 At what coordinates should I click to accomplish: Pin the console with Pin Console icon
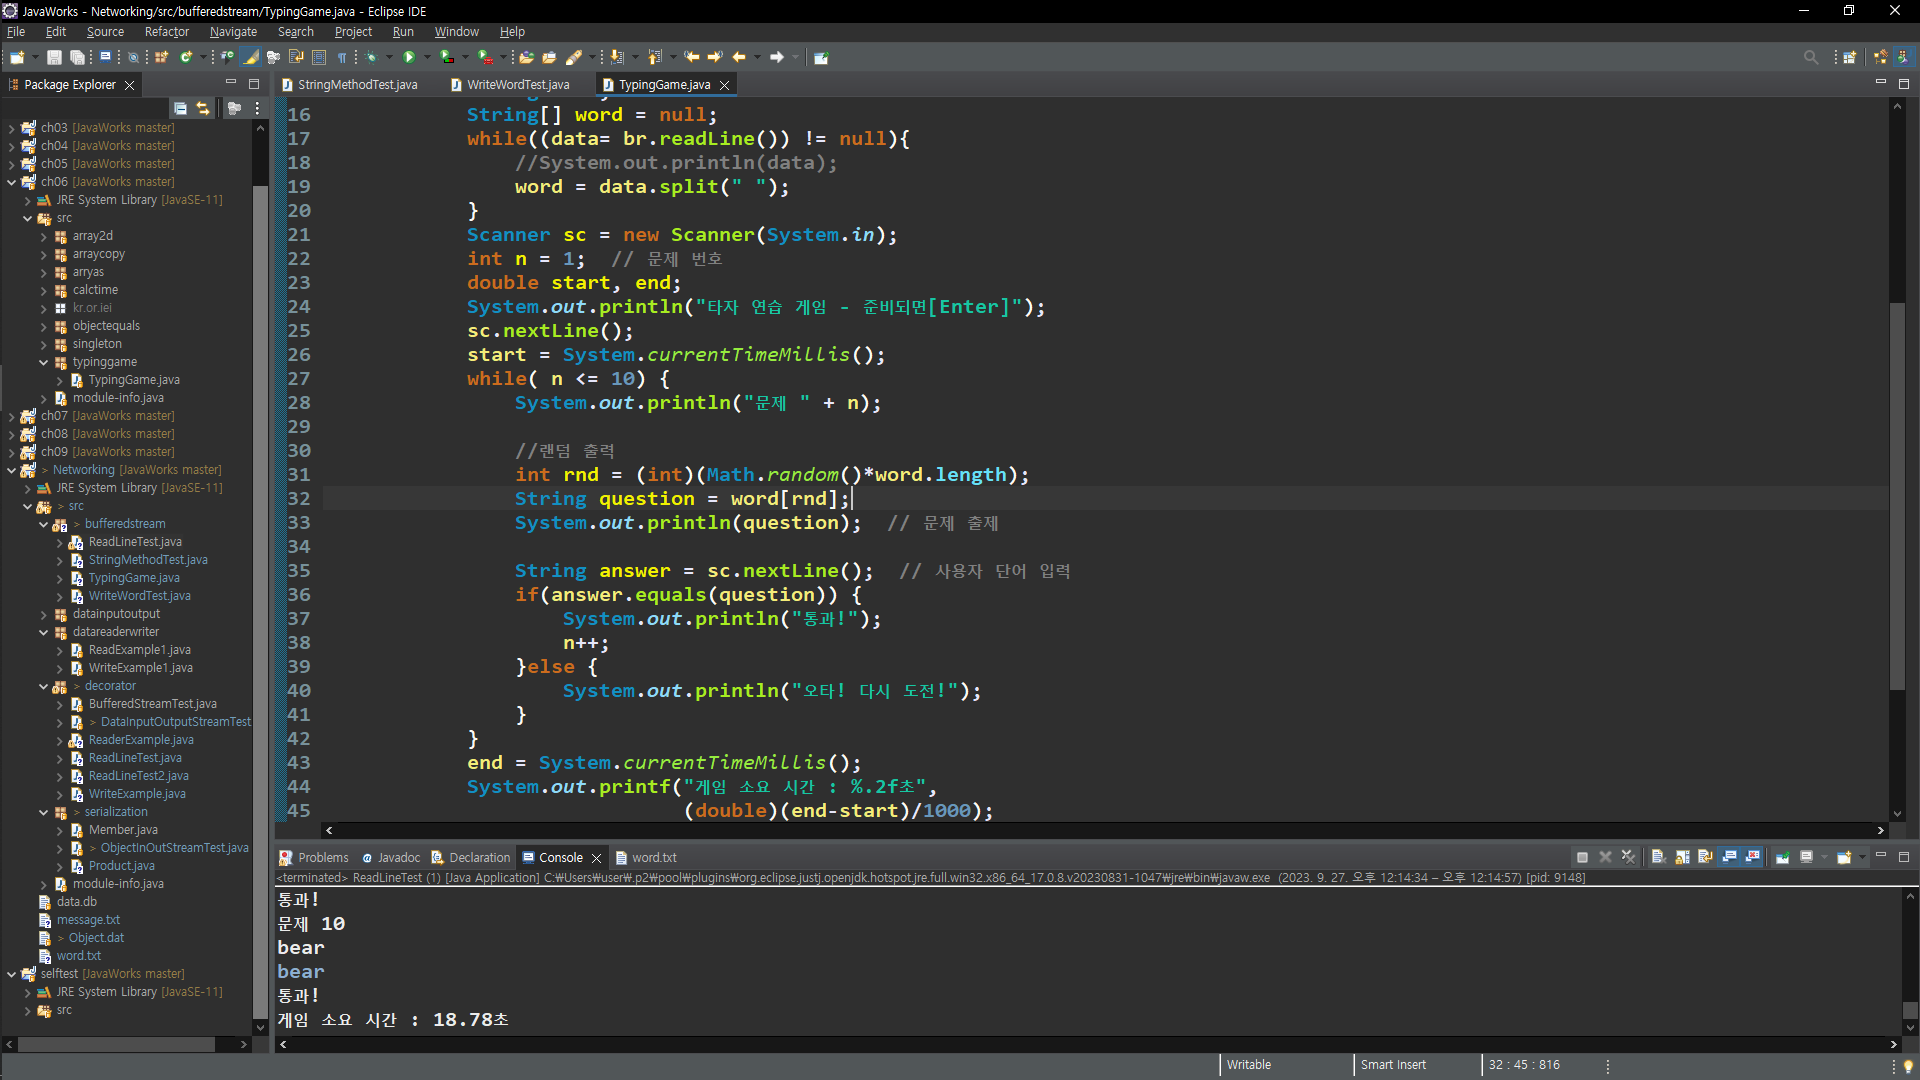point(1782,857)
